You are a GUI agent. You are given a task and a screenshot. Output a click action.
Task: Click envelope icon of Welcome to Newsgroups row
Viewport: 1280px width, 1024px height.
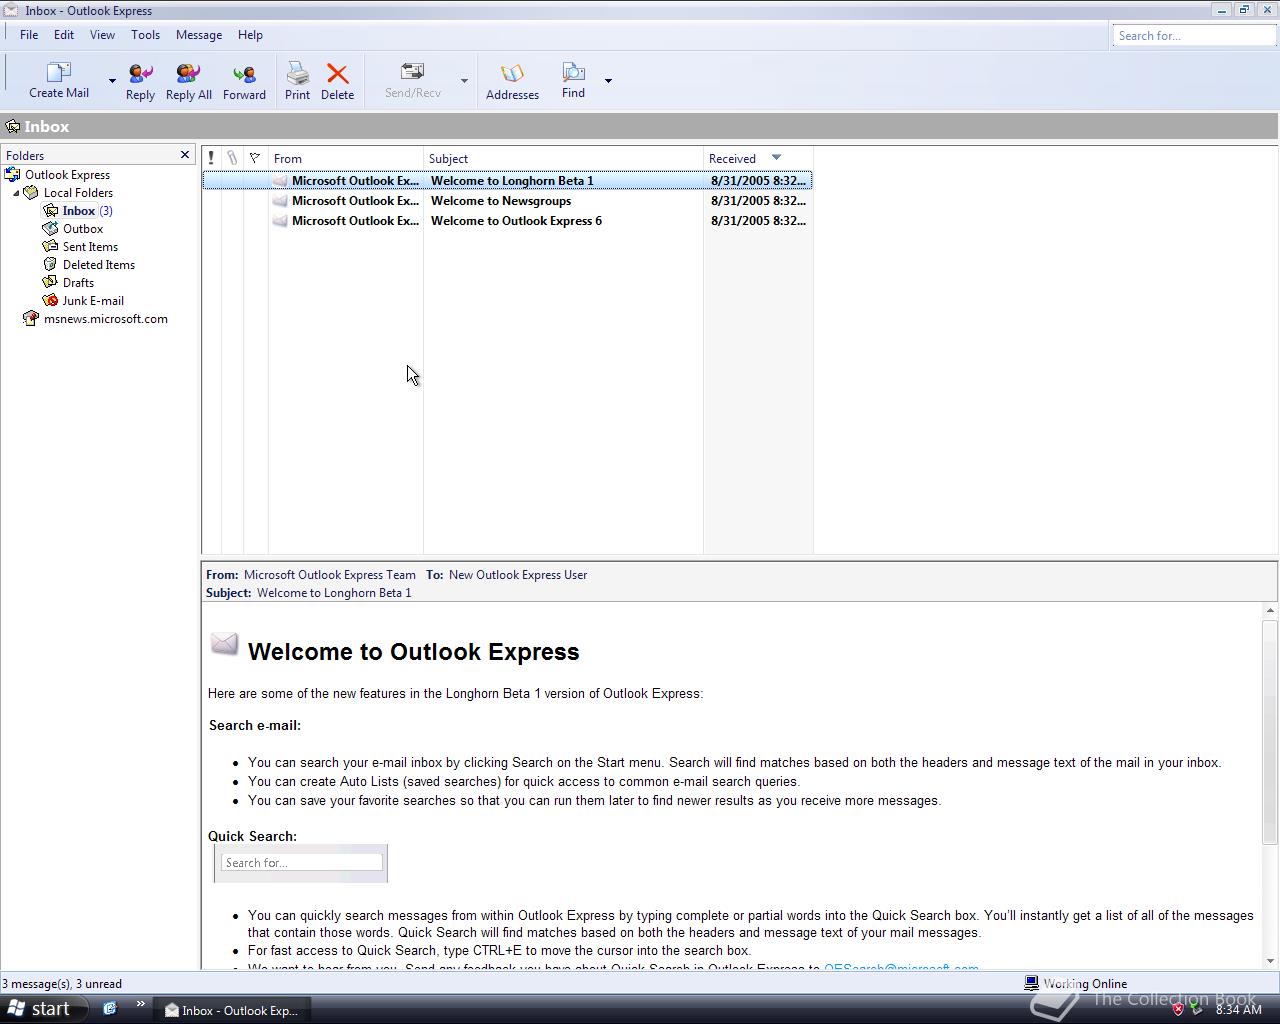pos(280,201)
